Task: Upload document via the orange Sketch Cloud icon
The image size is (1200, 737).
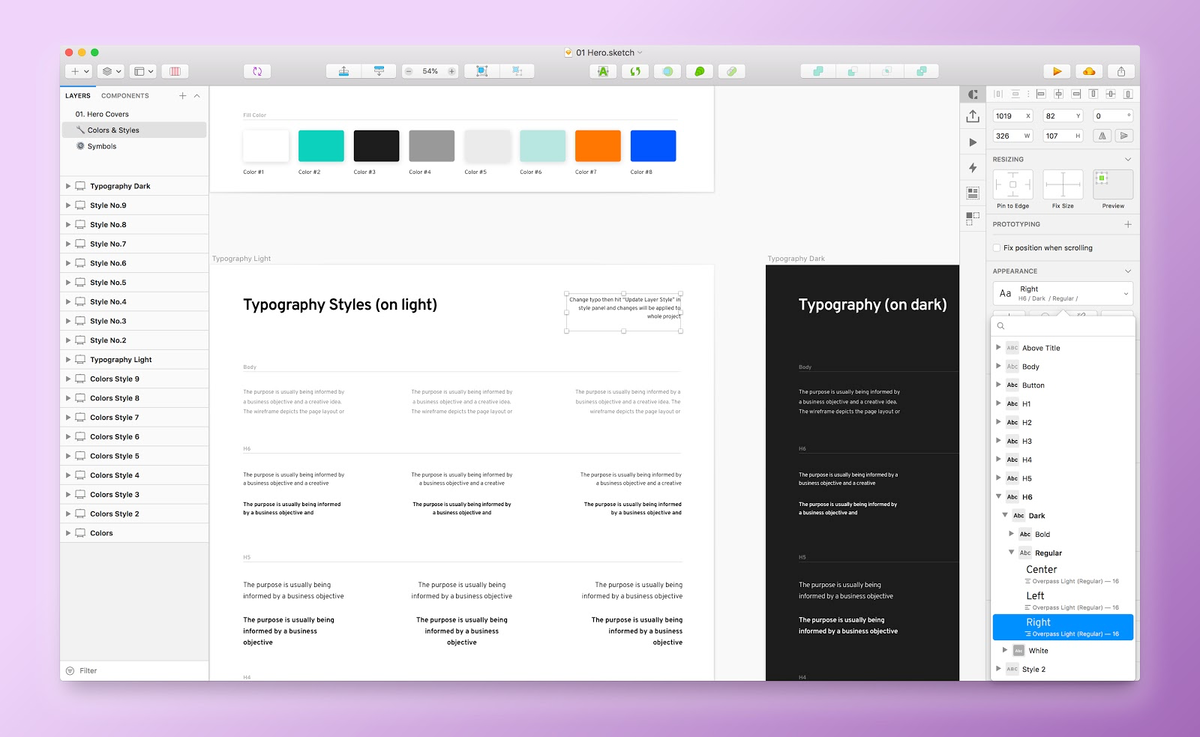Action: 1090,71
